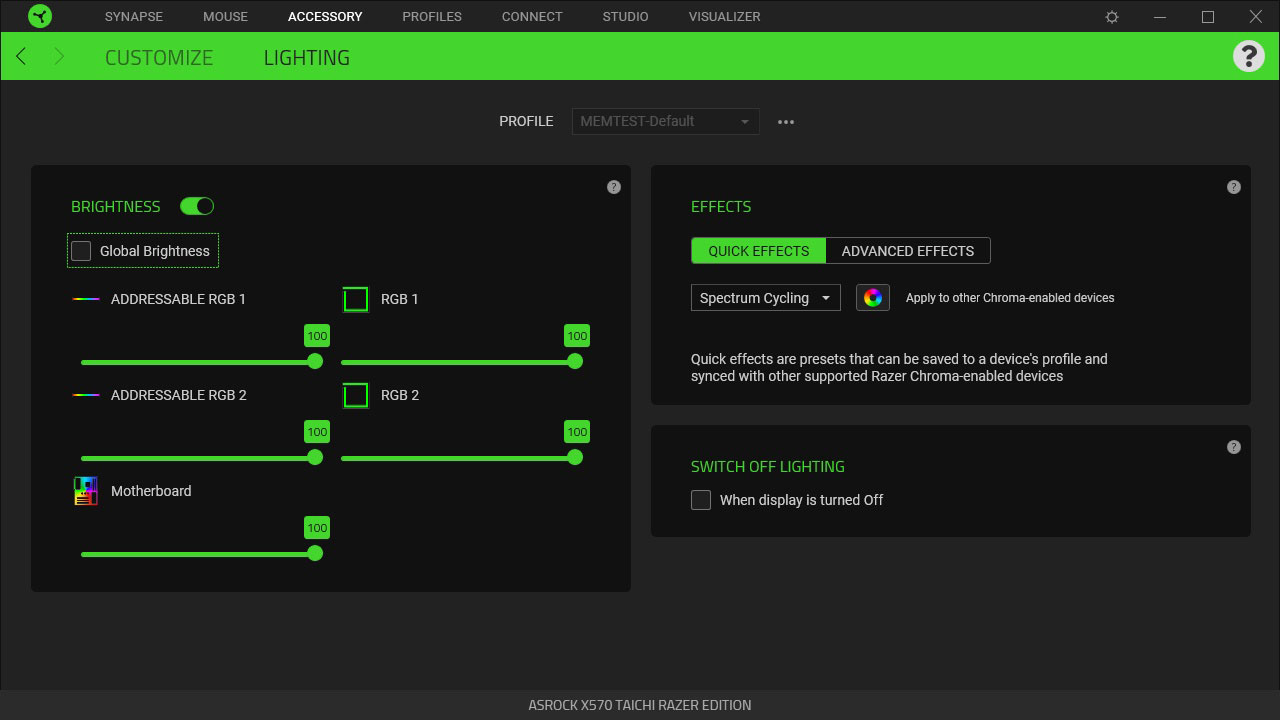
Task: Click the Addressable RGB 1 strip icon
Action: (x=86, y=299)
